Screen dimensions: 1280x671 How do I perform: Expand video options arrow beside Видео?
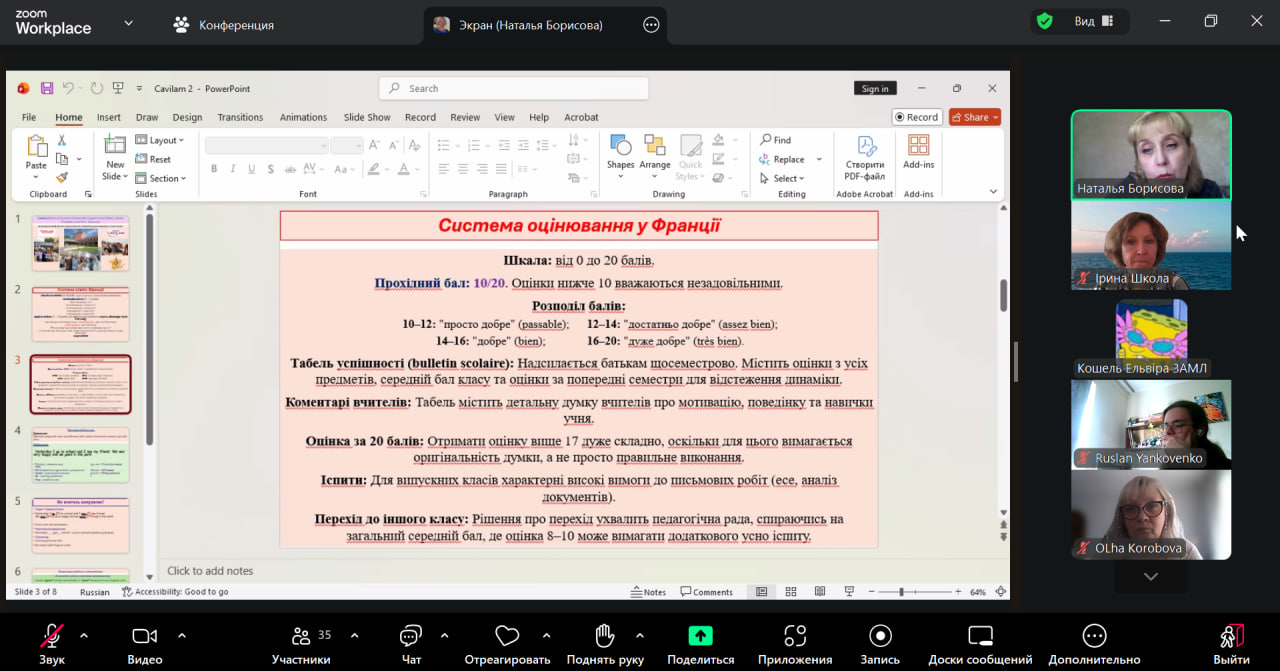pos(182,635)
